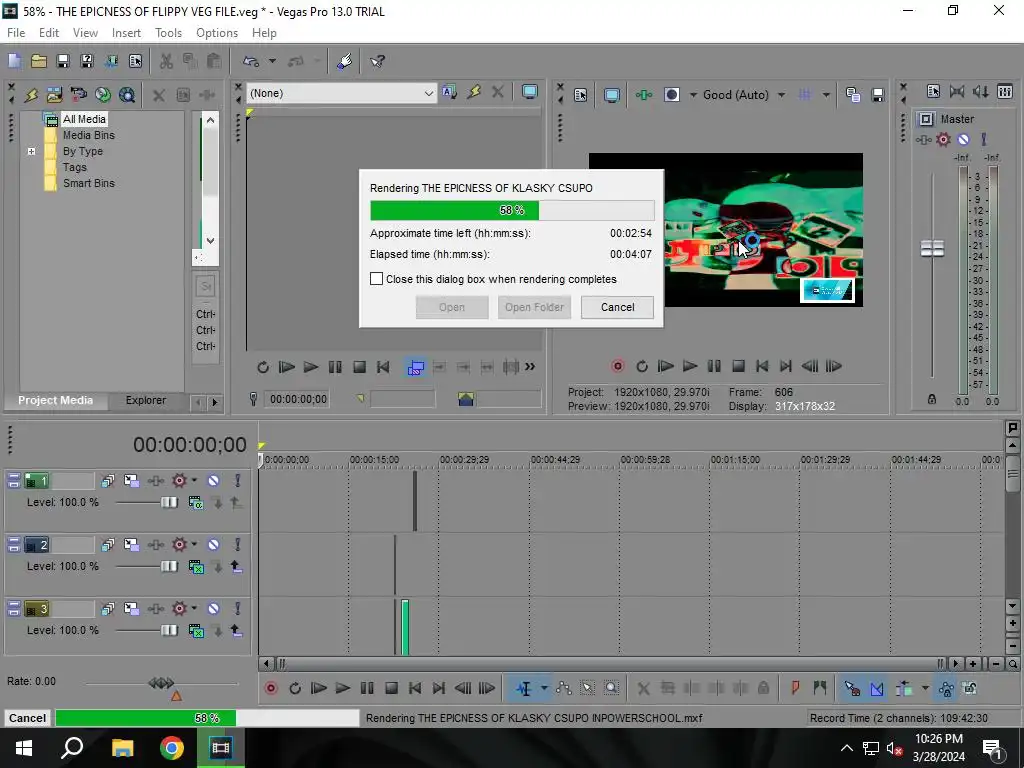This screenshot has height=768, width=1024.
Task: Show hidden system tray icons chevron
Action: point(846,748)
